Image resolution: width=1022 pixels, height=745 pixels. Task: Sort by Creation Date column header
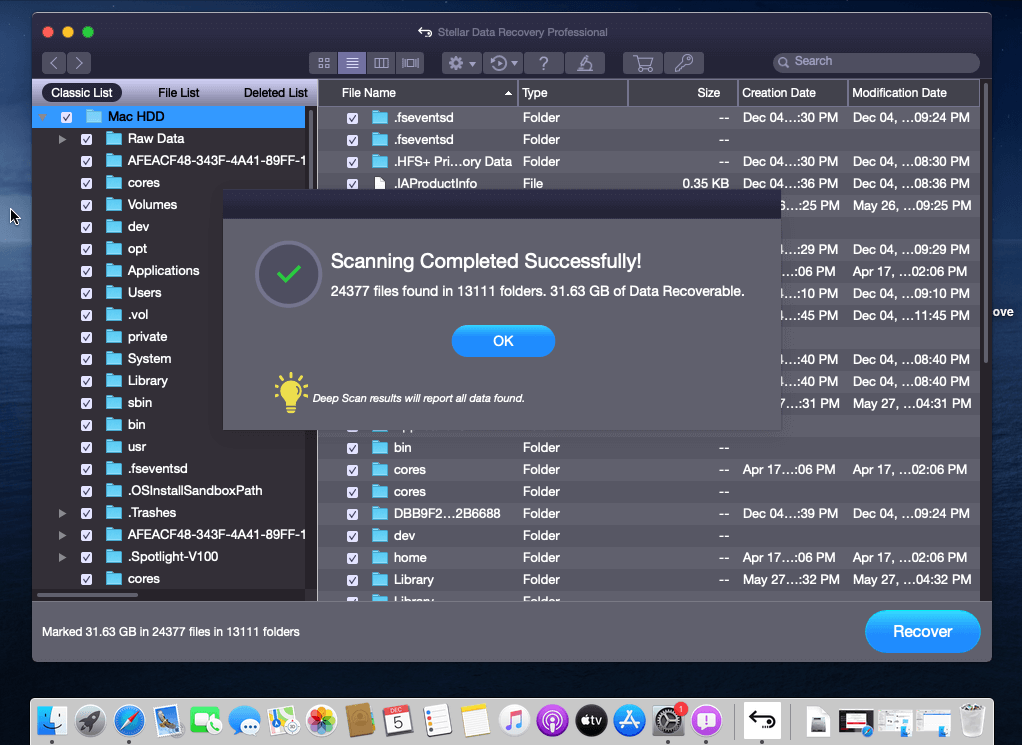click(793, 93)
